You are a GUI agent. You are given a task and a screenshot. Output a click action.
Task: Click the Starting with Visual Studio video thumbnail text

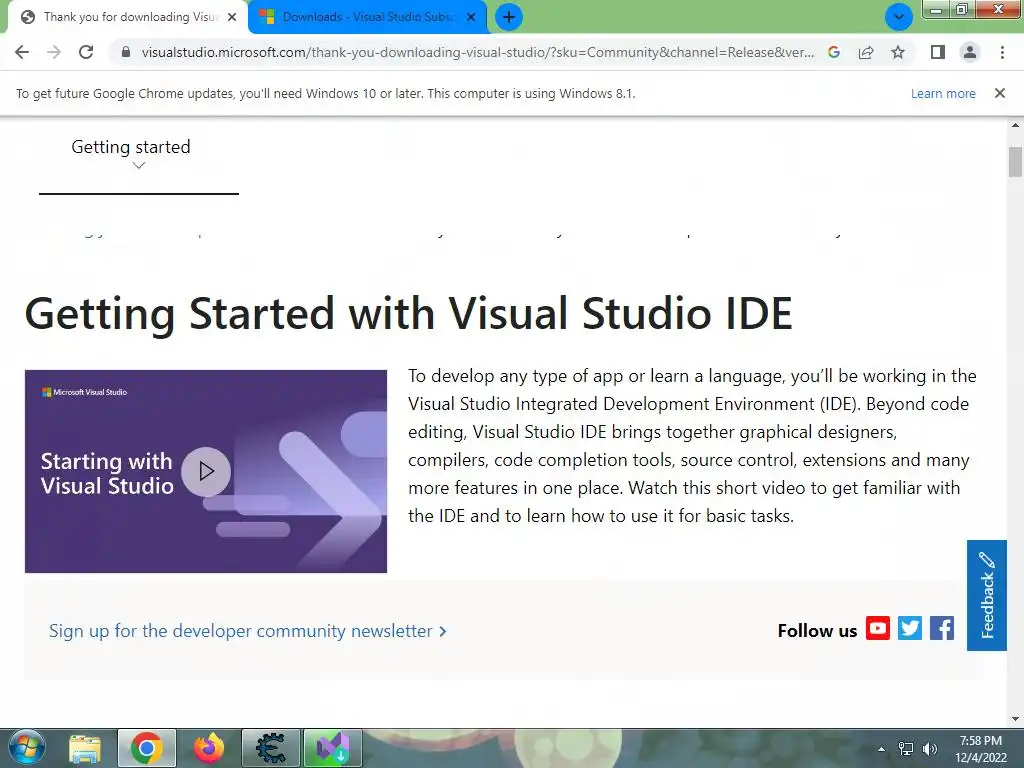tap(107, 473)
